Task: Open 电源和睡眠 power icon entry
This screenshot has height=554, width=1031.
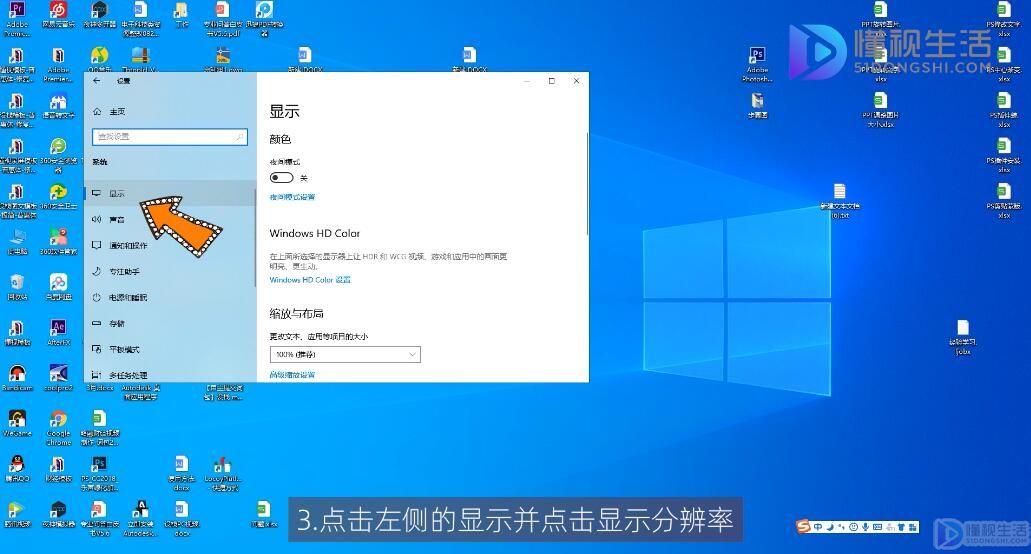Action: point(97,297)
